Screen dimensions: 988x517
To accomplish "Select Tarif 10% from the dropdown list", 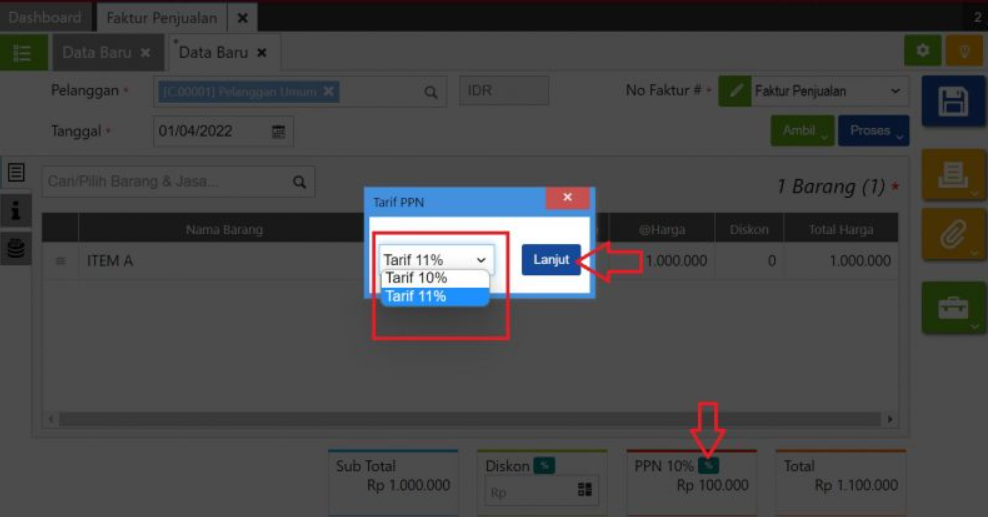I will click(416, 278).
